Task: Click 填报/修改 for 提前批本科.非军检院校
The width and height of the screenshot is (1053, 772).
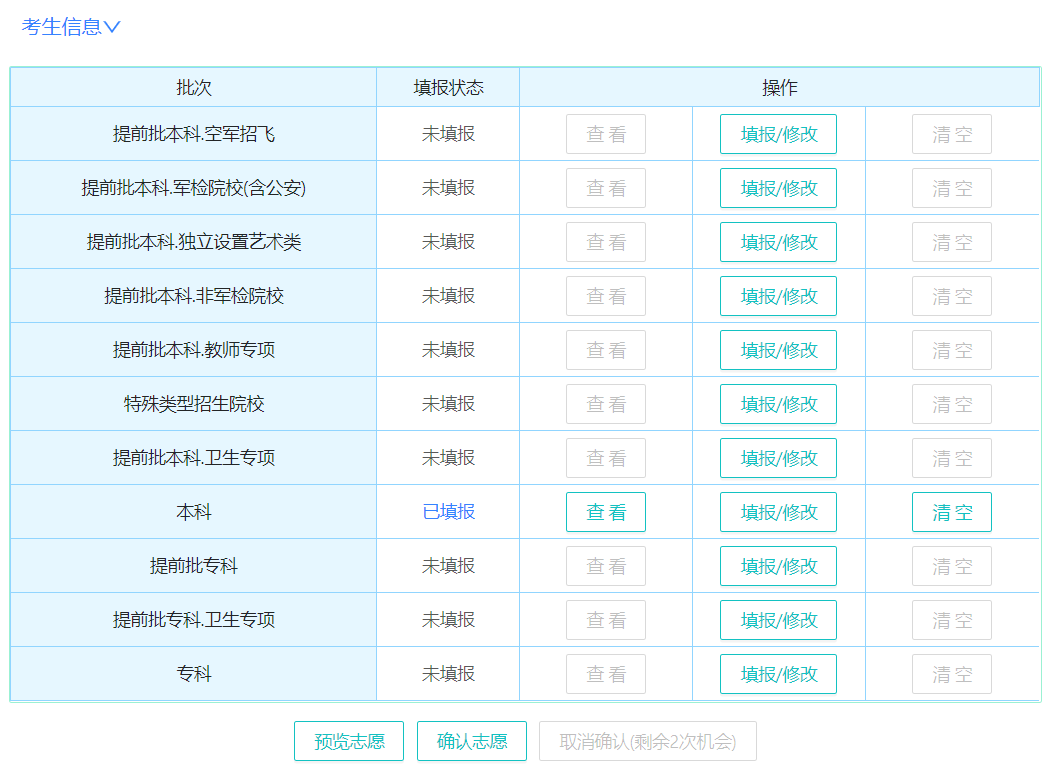Action: click(x=778, y=296)
